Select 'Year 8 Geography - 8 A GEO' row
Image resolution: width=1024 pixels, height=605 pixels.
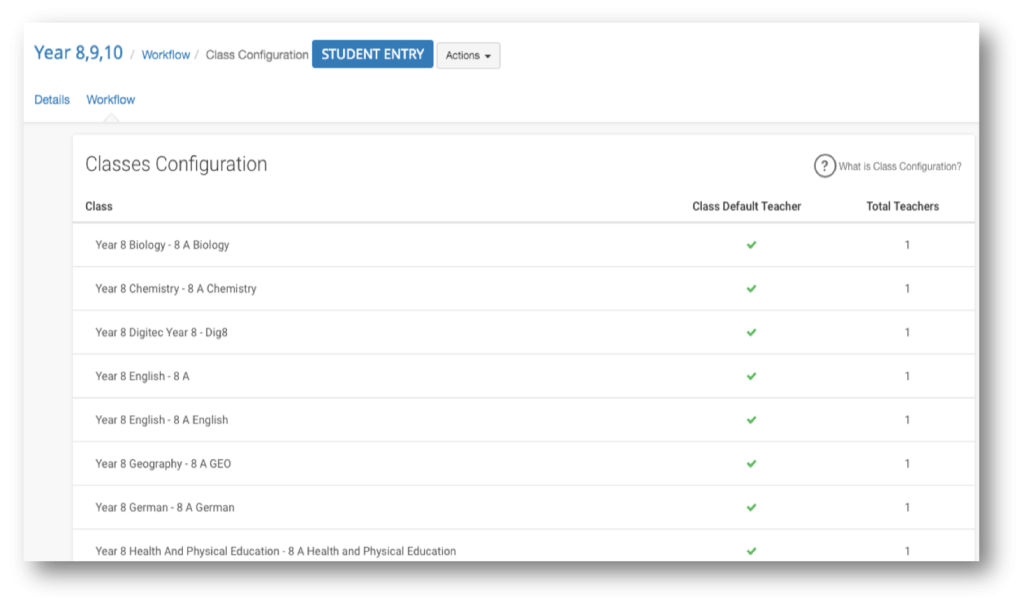coord(524,464)
